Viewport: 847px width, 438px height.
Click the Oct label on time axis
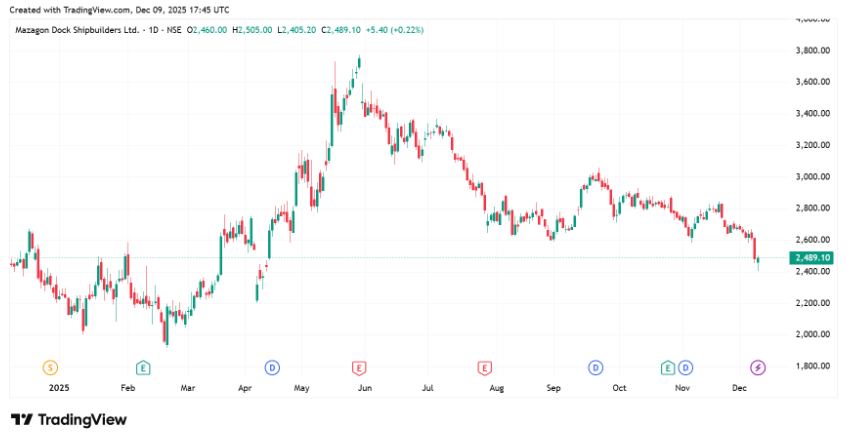tap(619, 386)
